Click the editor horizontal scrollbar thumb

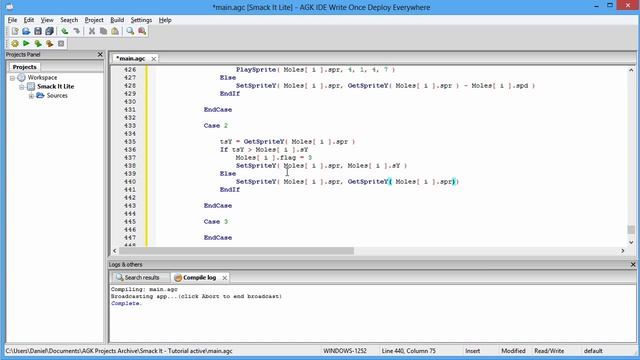pyautogui.click(x=236, y=251)
